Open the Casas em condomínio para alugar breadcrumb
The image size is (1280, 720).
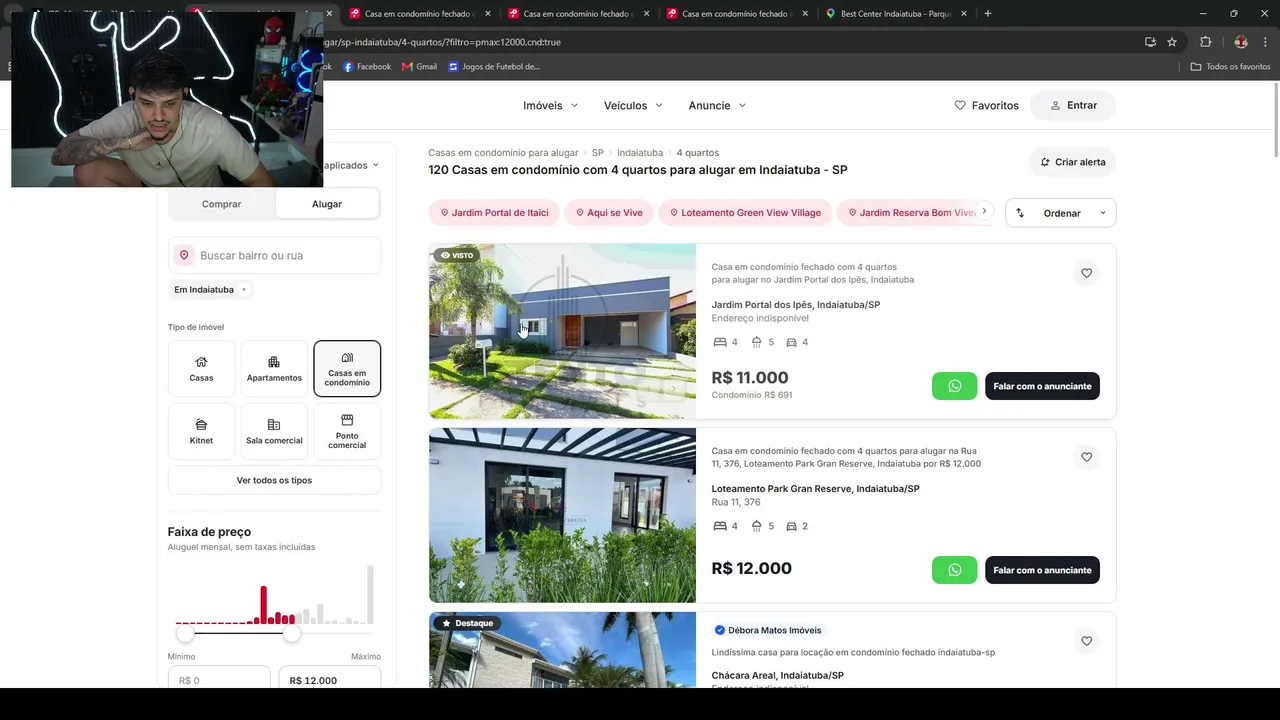[x=503, y=153]
